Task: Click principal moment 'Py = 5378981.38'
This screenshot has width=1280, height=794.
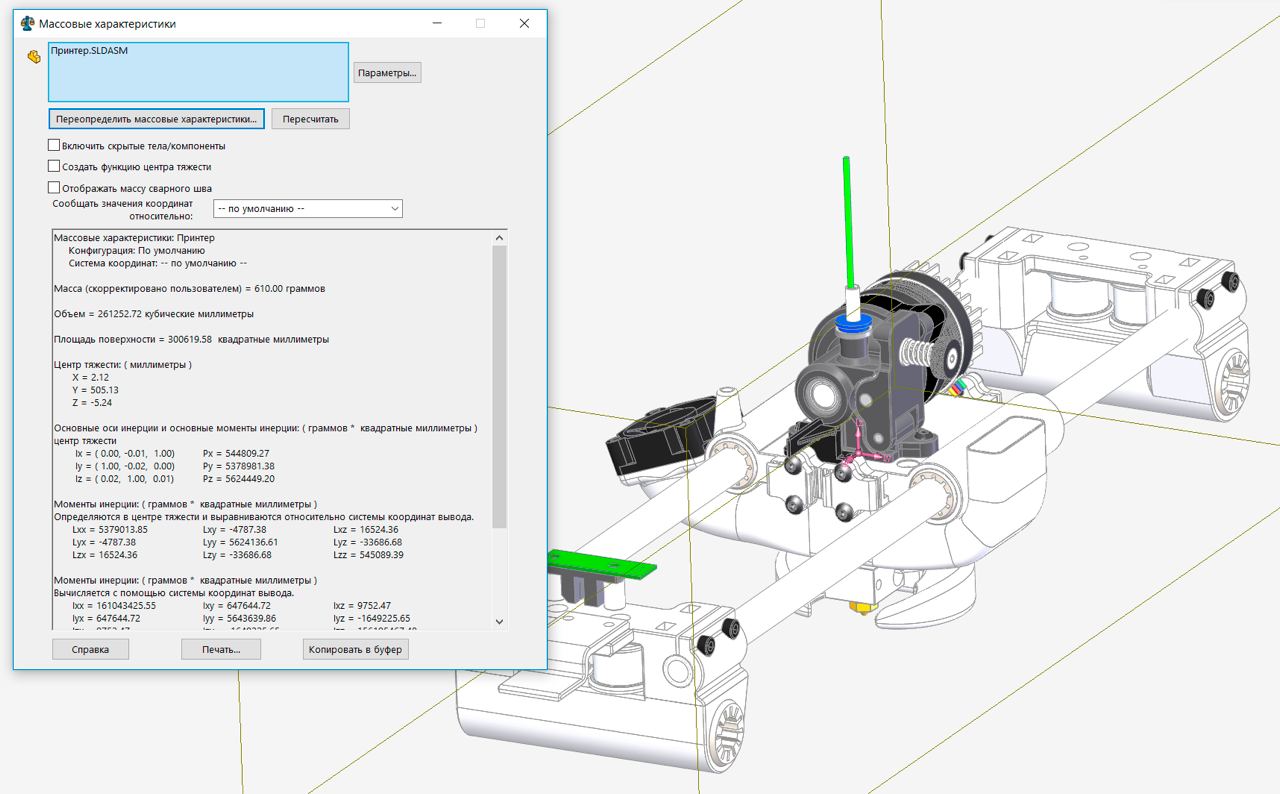Action: [238, 466]
